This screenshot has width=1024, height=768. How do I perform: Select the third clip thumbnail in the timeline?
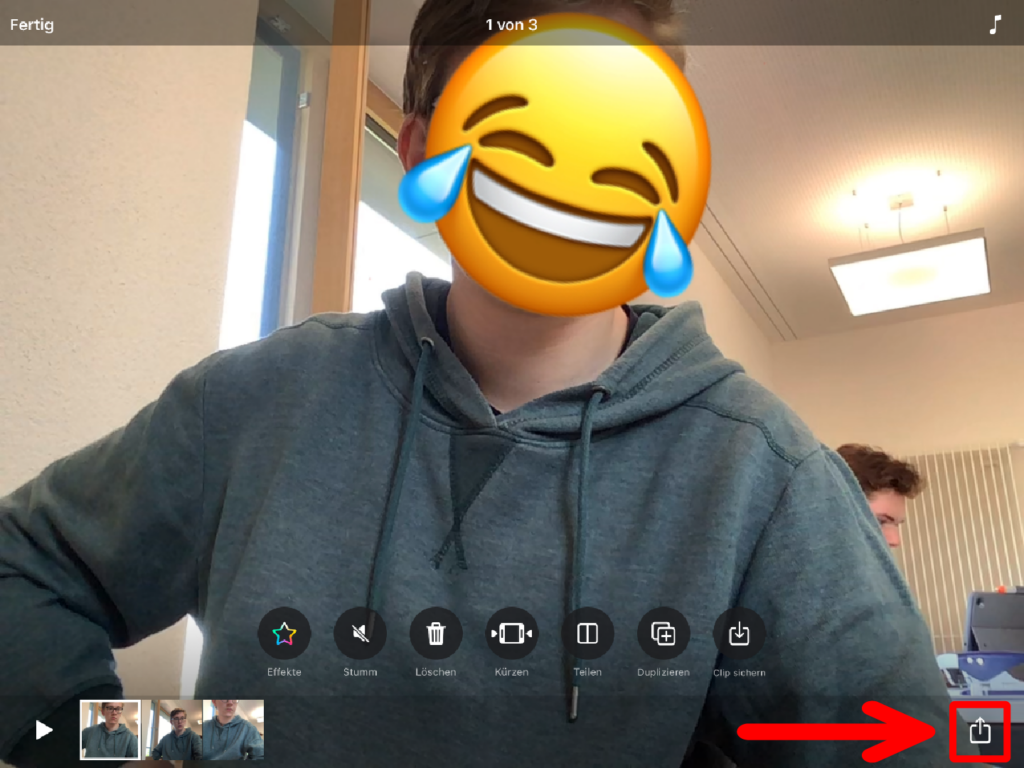point(234,730)
